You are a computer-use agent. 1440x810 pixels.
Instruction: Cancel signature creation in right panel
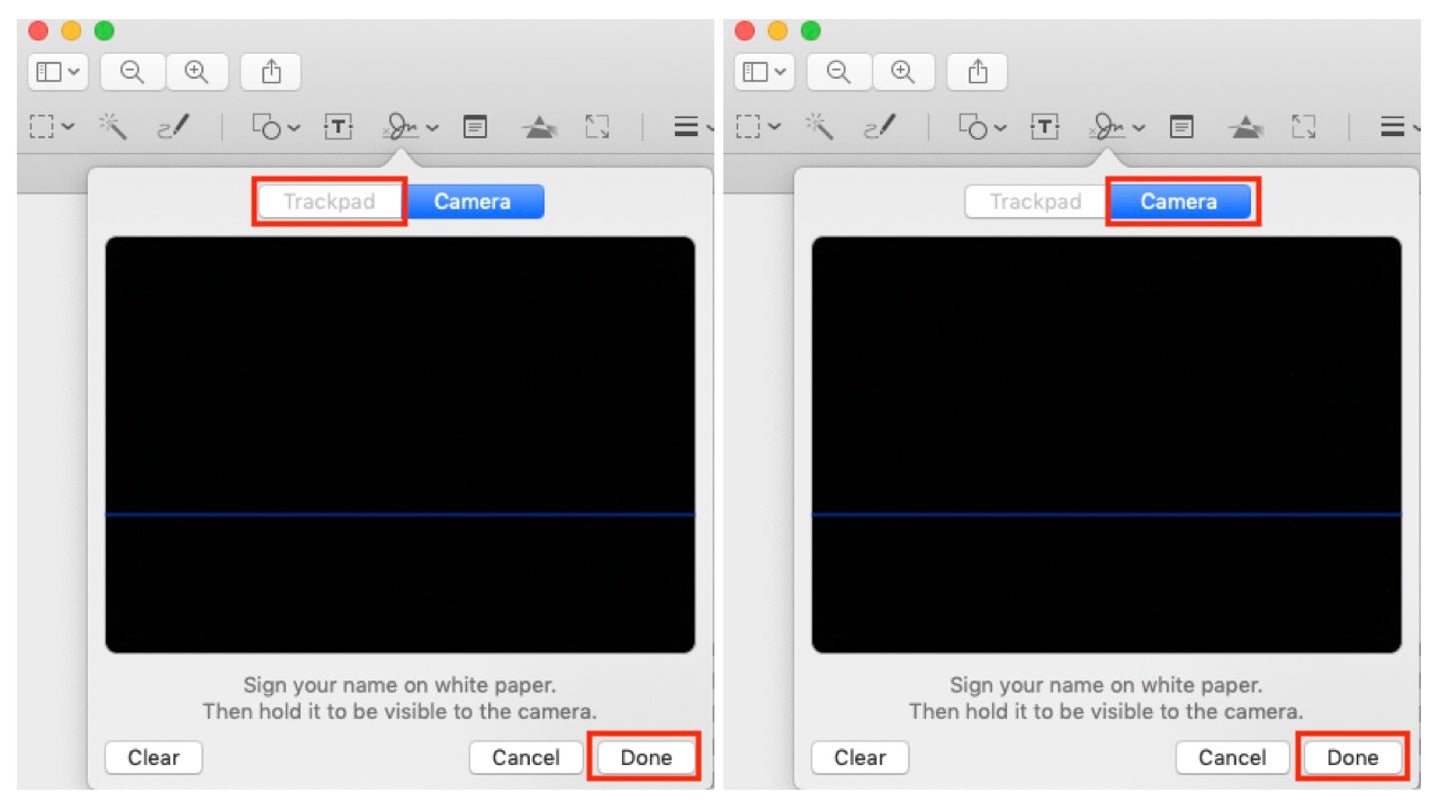[1232, 758]
